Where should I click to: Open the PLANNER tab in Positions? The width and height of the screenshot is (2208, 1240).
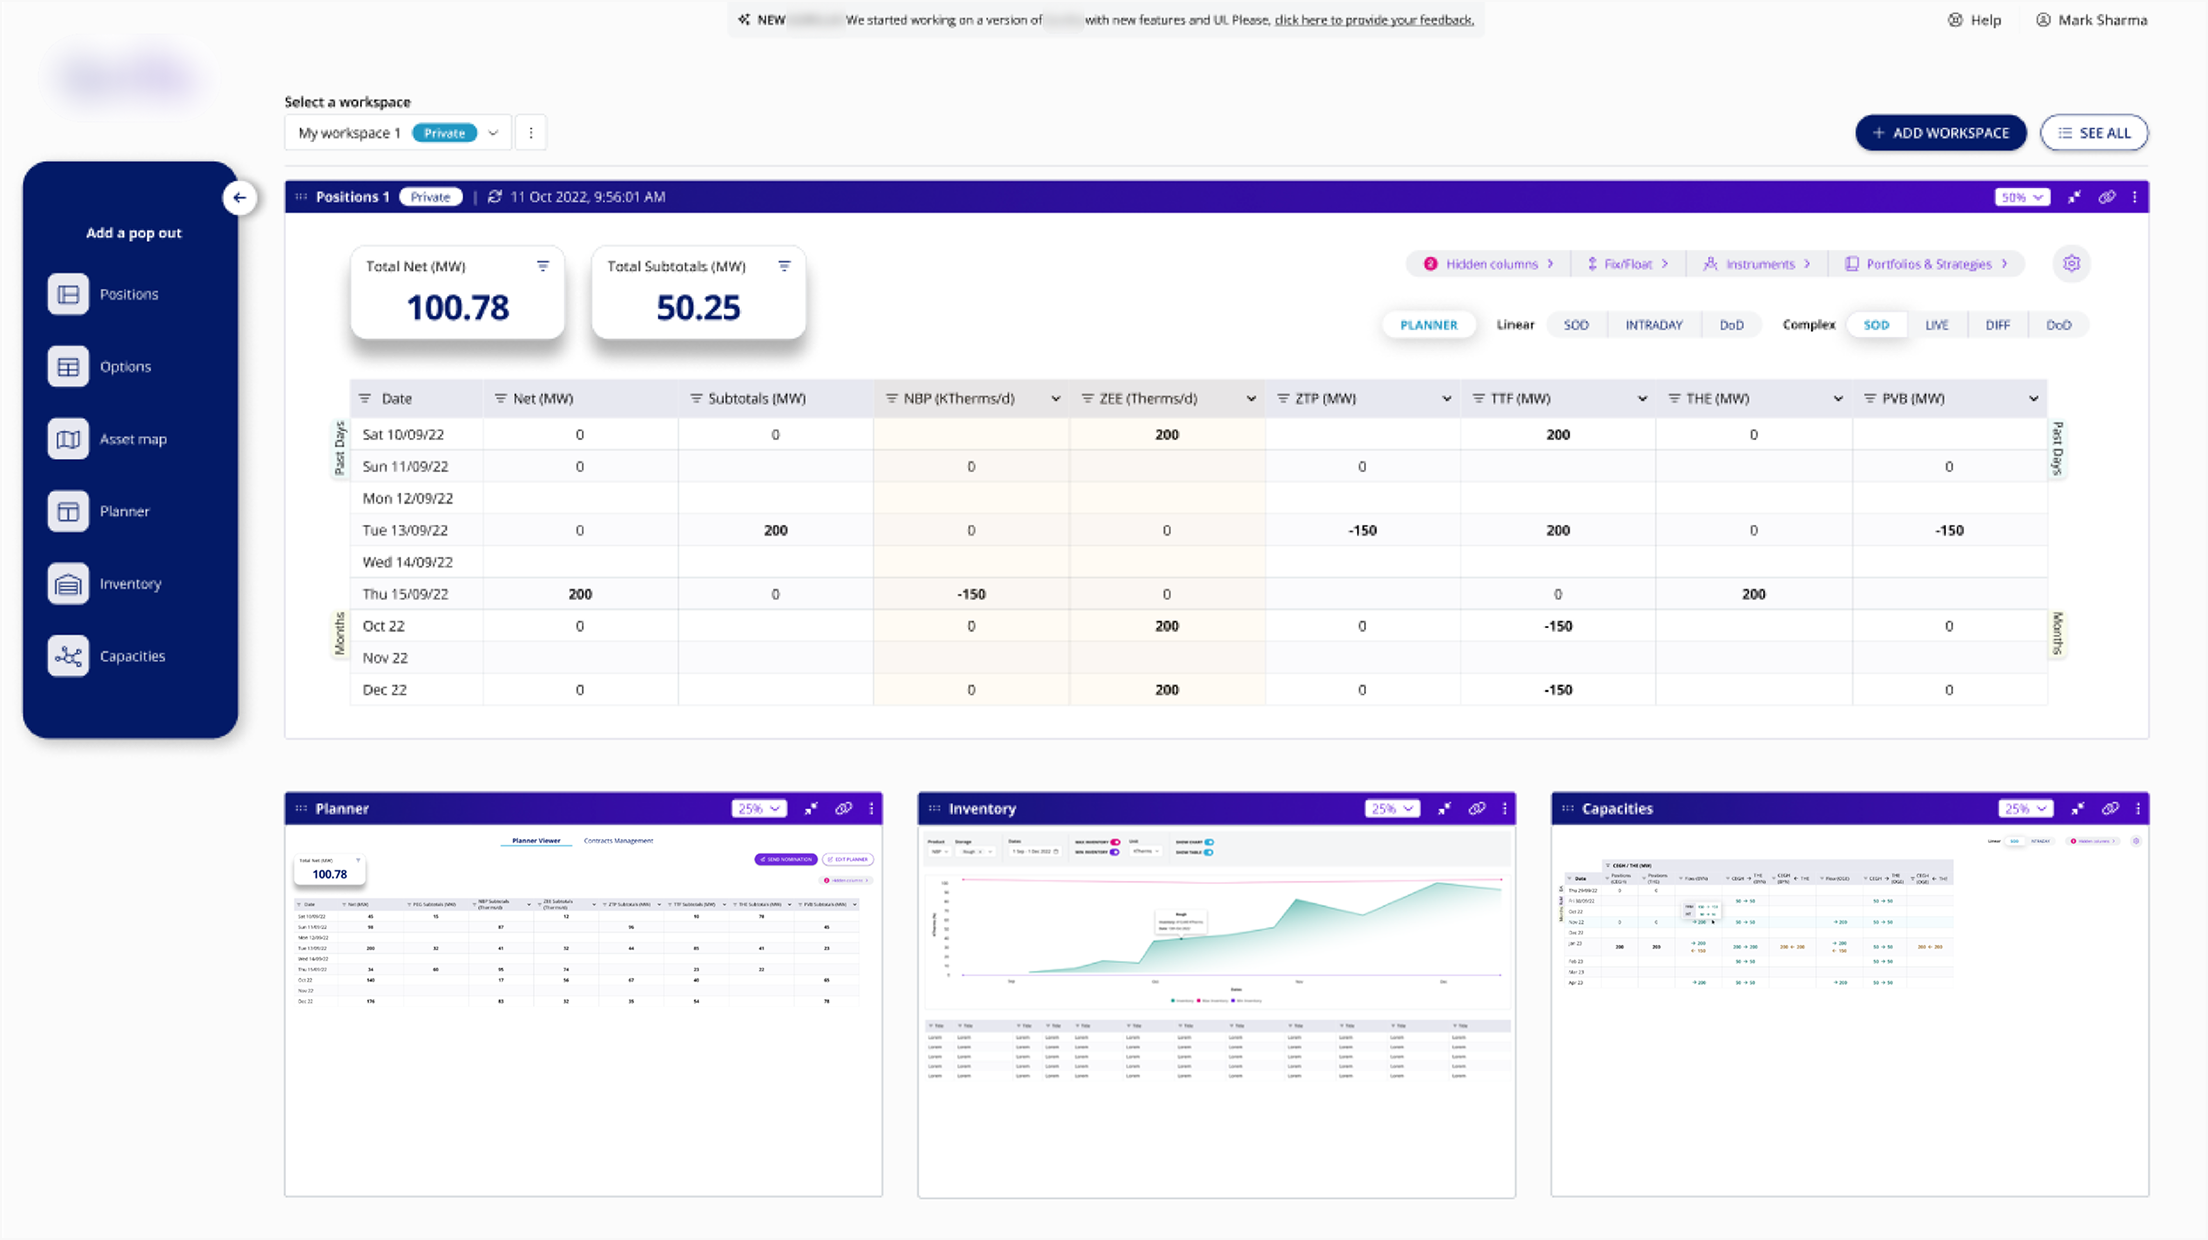[x=1428, y=325]
